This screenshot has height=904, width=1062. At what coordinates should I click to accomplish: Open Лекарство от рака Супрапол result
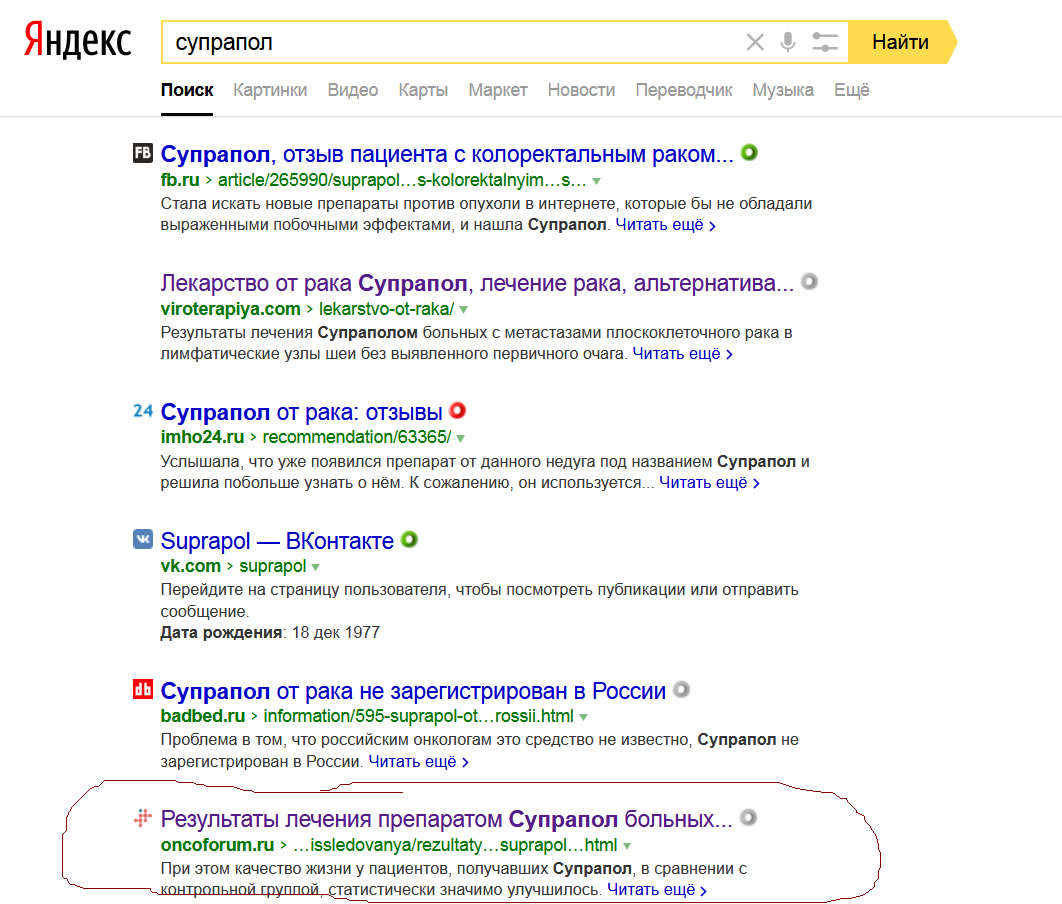click(x=477, y=283)
